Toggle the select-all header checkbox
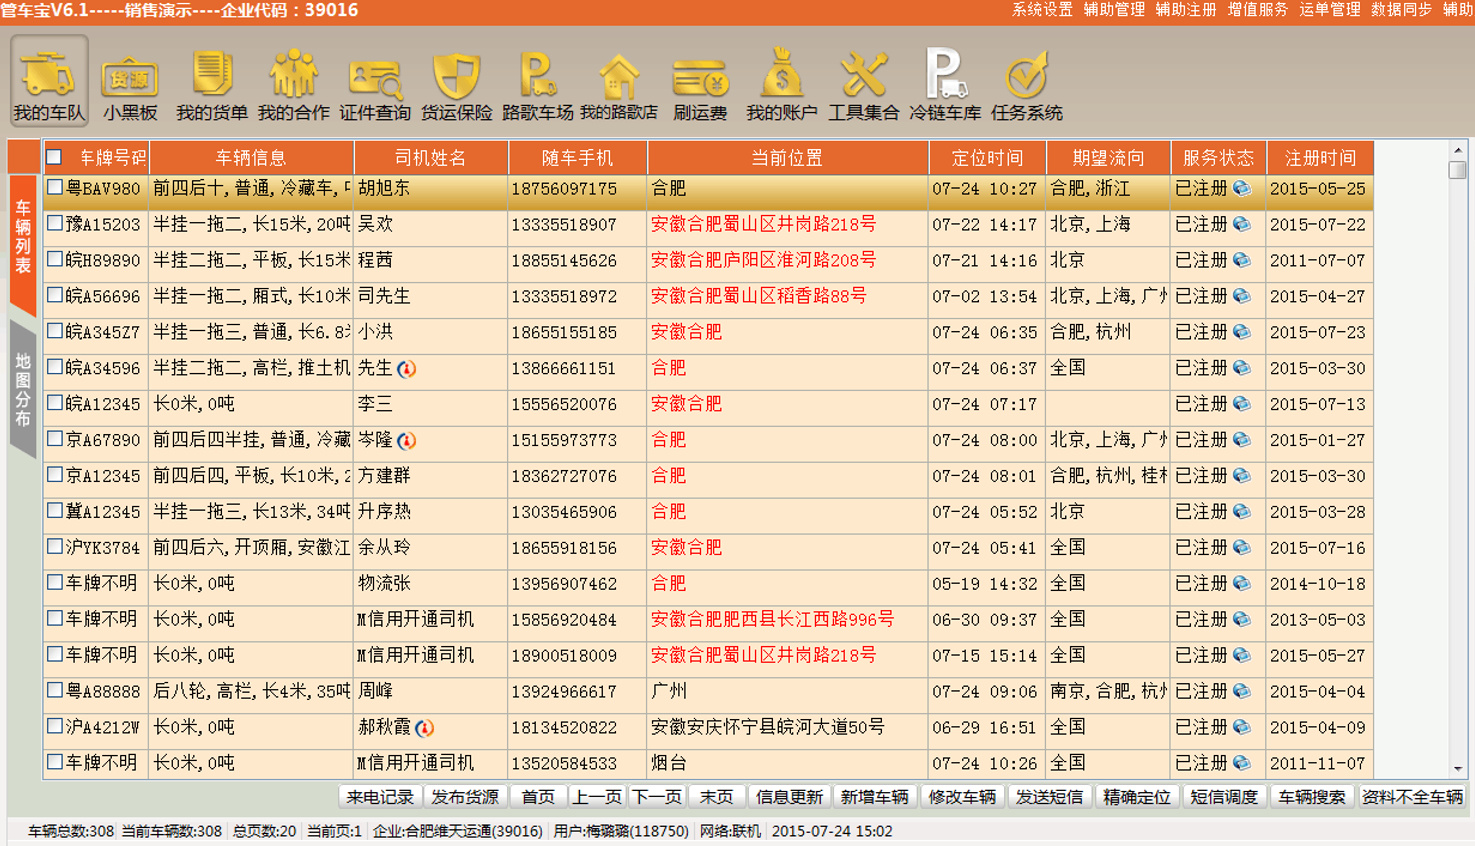Screen dimensions: 1475x846 (x=54, y=157)
